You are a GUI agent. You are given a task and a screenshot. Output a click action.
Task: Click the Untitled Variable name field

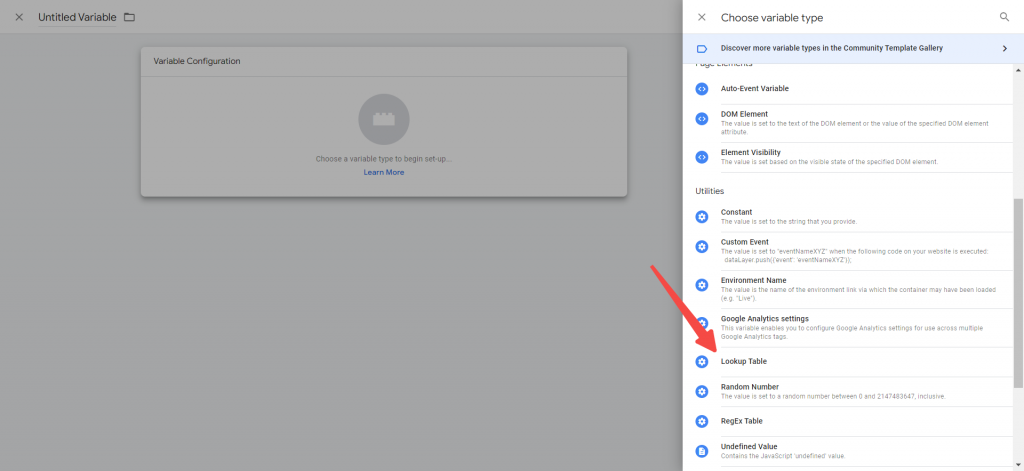coord(77,18)
